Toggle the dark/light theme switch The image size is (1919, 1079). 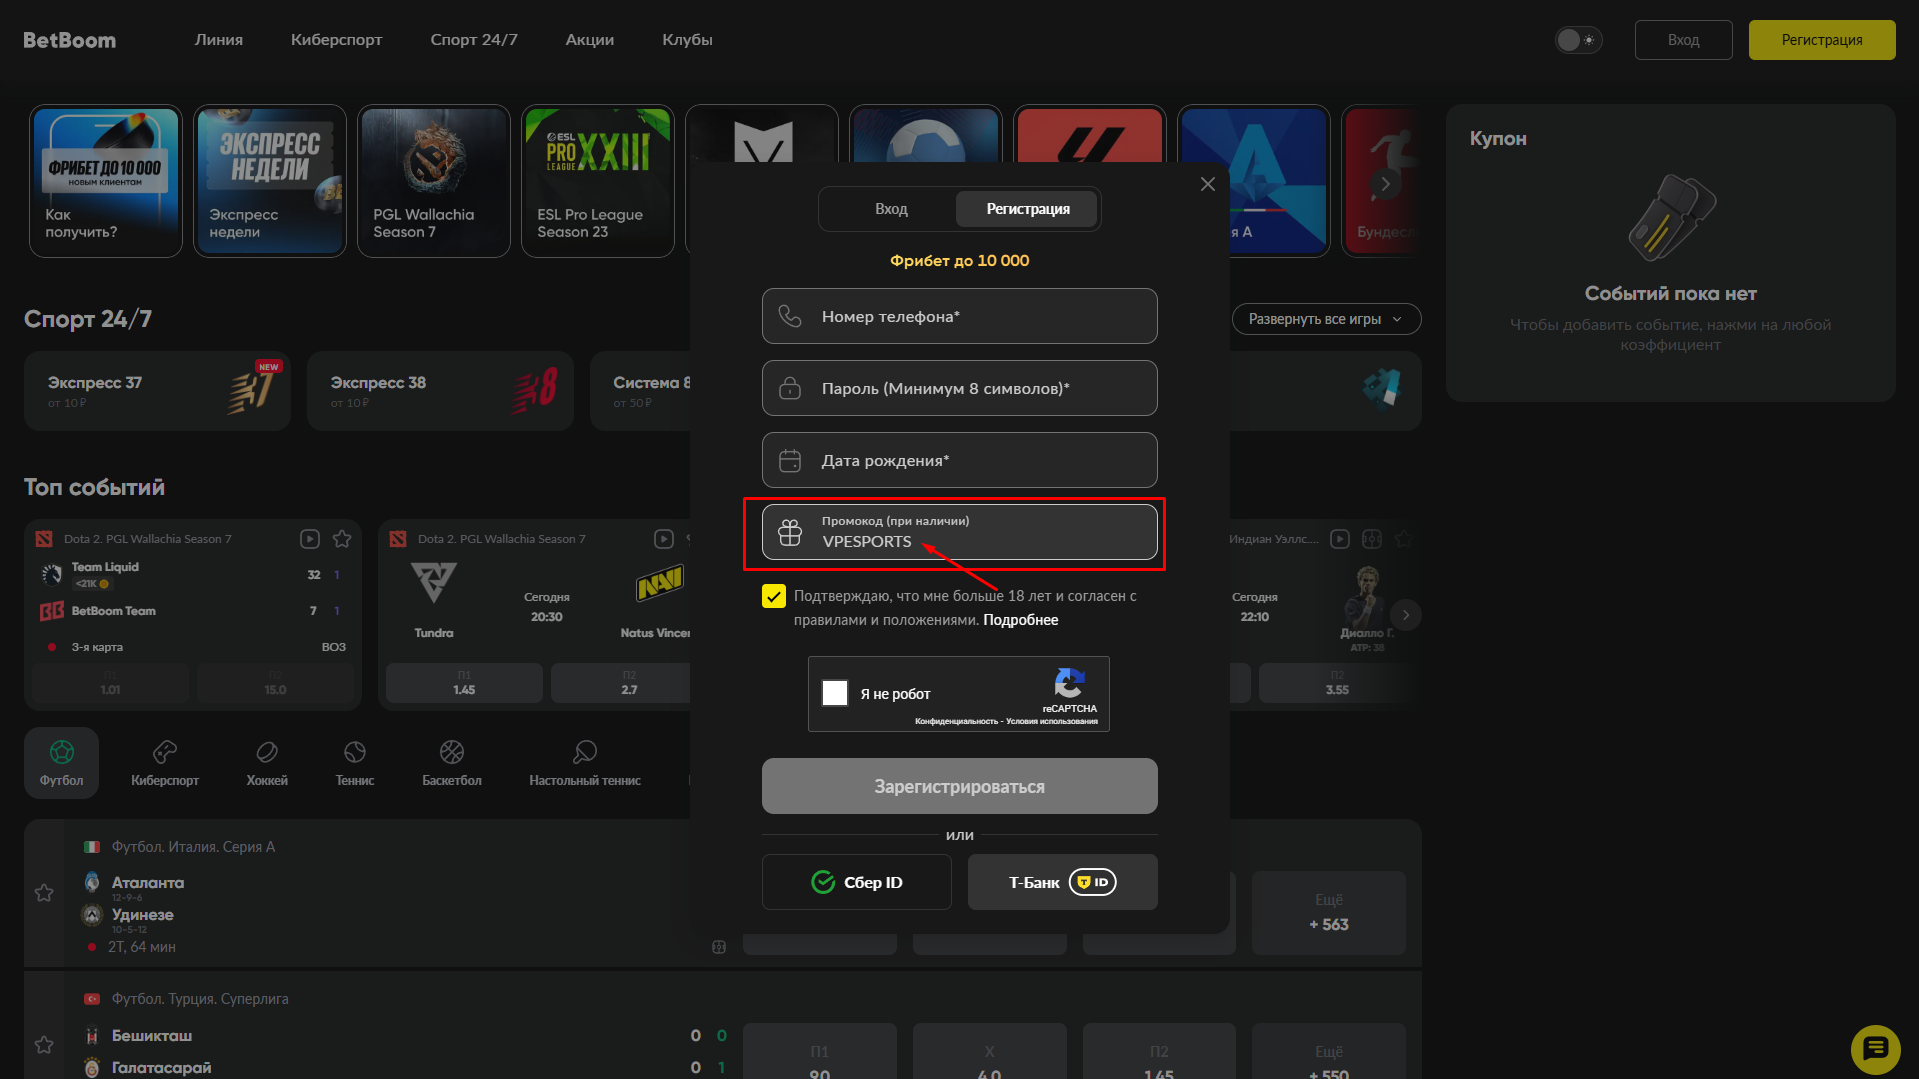click(x=1578, y=40)
